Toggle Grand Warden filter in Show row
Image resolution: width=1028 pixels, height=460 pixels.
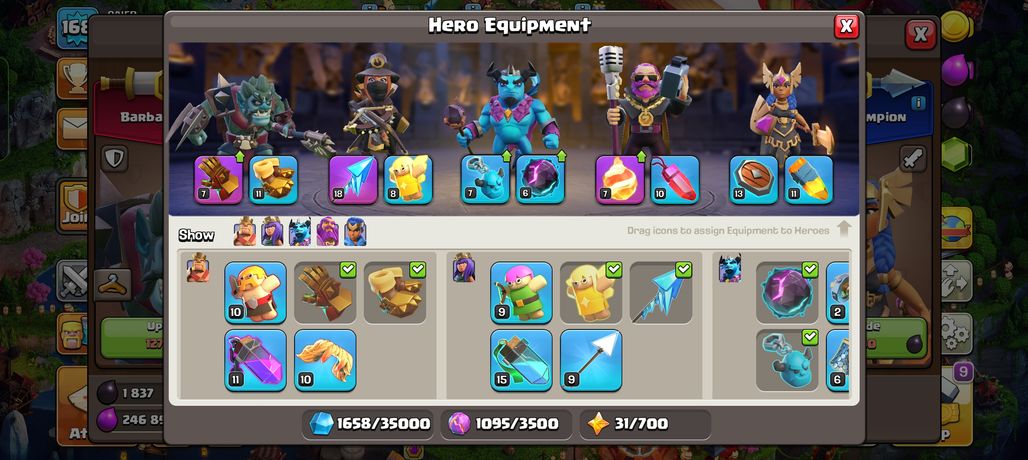[x=327, y=232]
